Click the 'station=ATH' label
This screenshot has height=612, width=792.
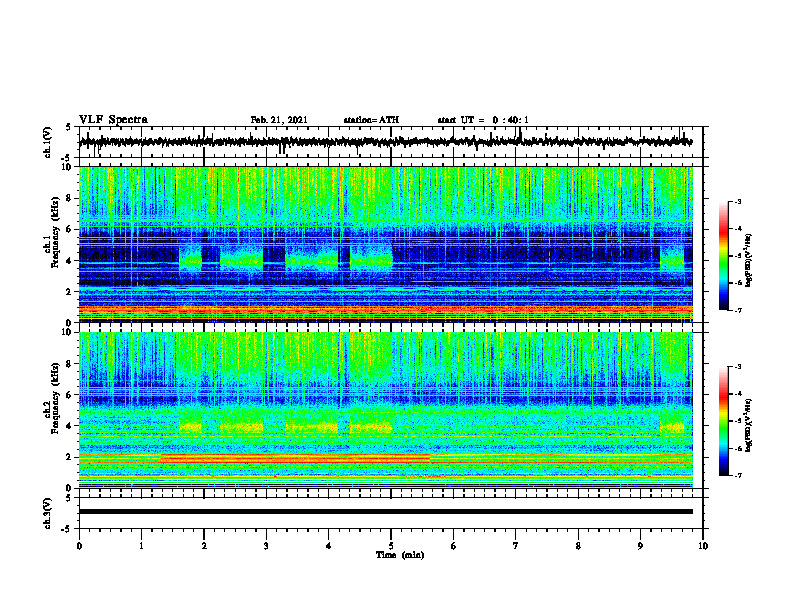tap(371, 120)
